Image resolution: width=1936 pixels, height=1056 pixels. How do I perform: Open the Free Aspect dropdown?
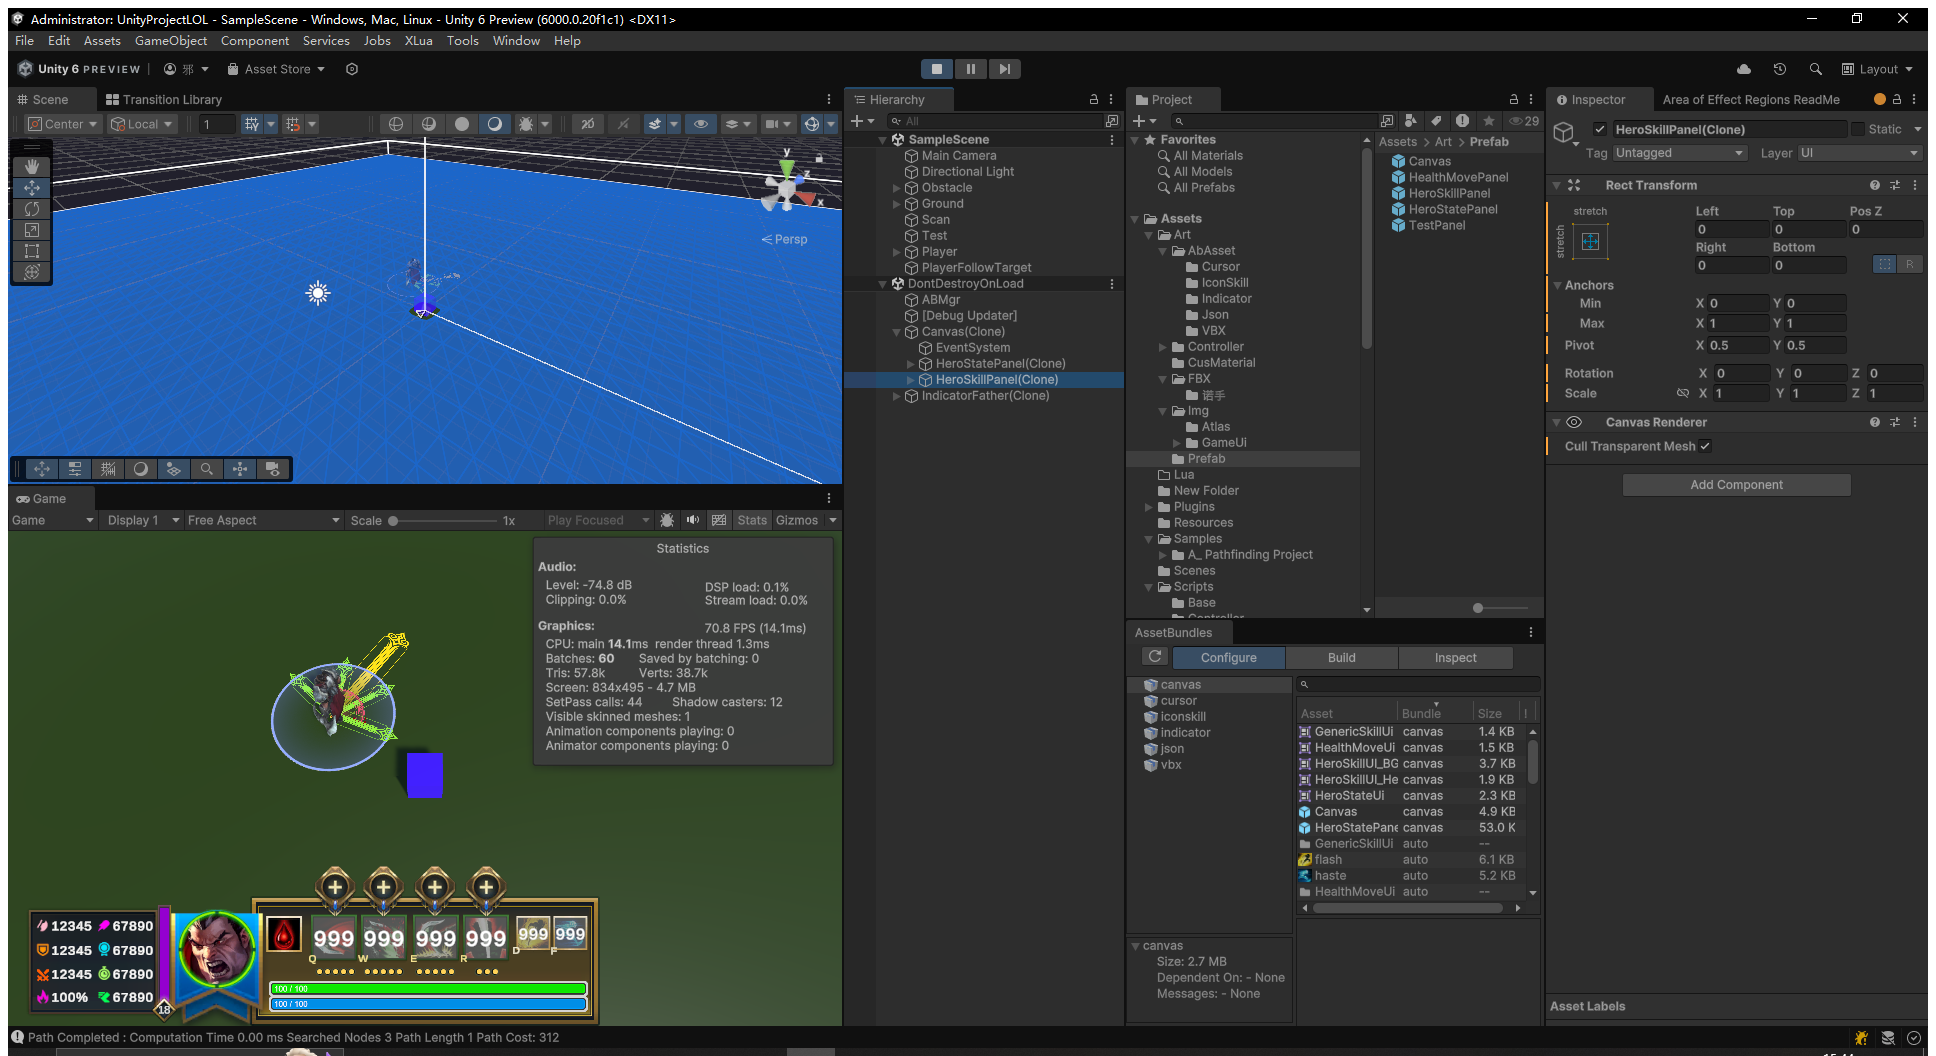(264, 520)
